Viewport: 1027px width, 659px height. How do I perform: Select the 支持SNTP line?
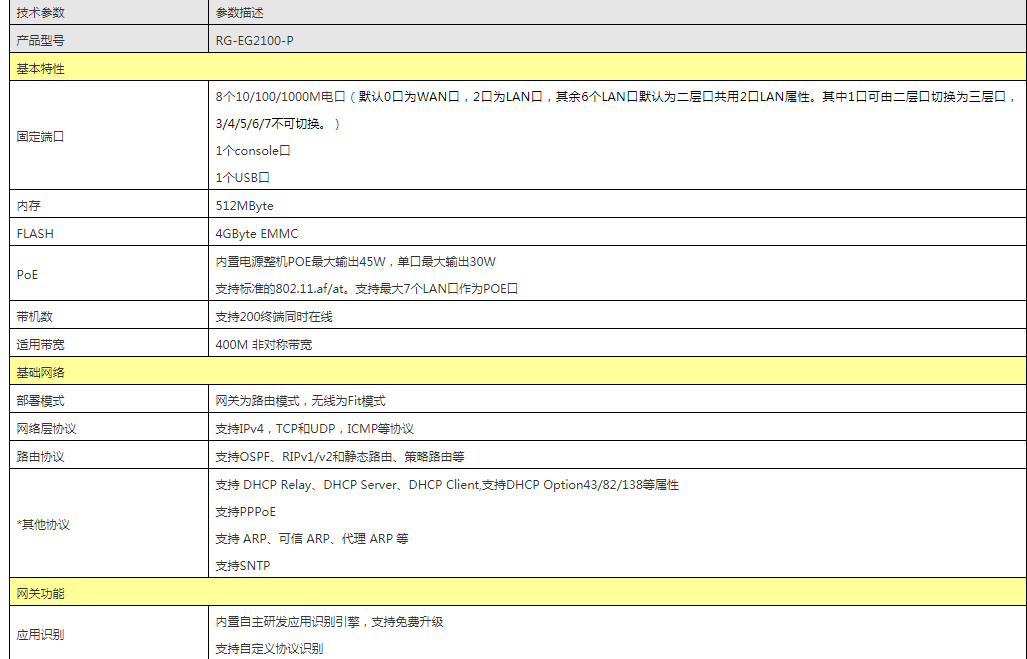coord(242,565)
